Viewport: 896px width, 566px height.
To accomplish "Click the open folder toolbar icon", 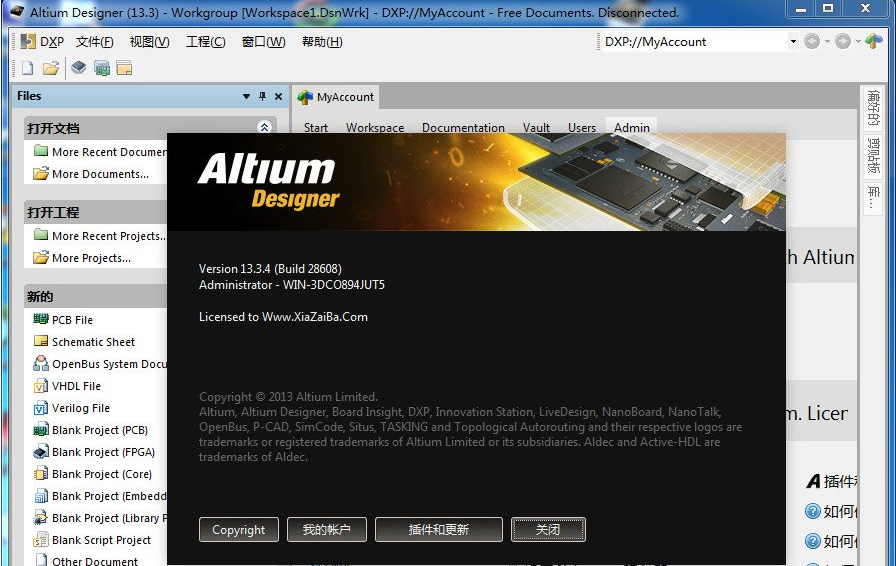I will pyautogui.click(x=51, y=69).
